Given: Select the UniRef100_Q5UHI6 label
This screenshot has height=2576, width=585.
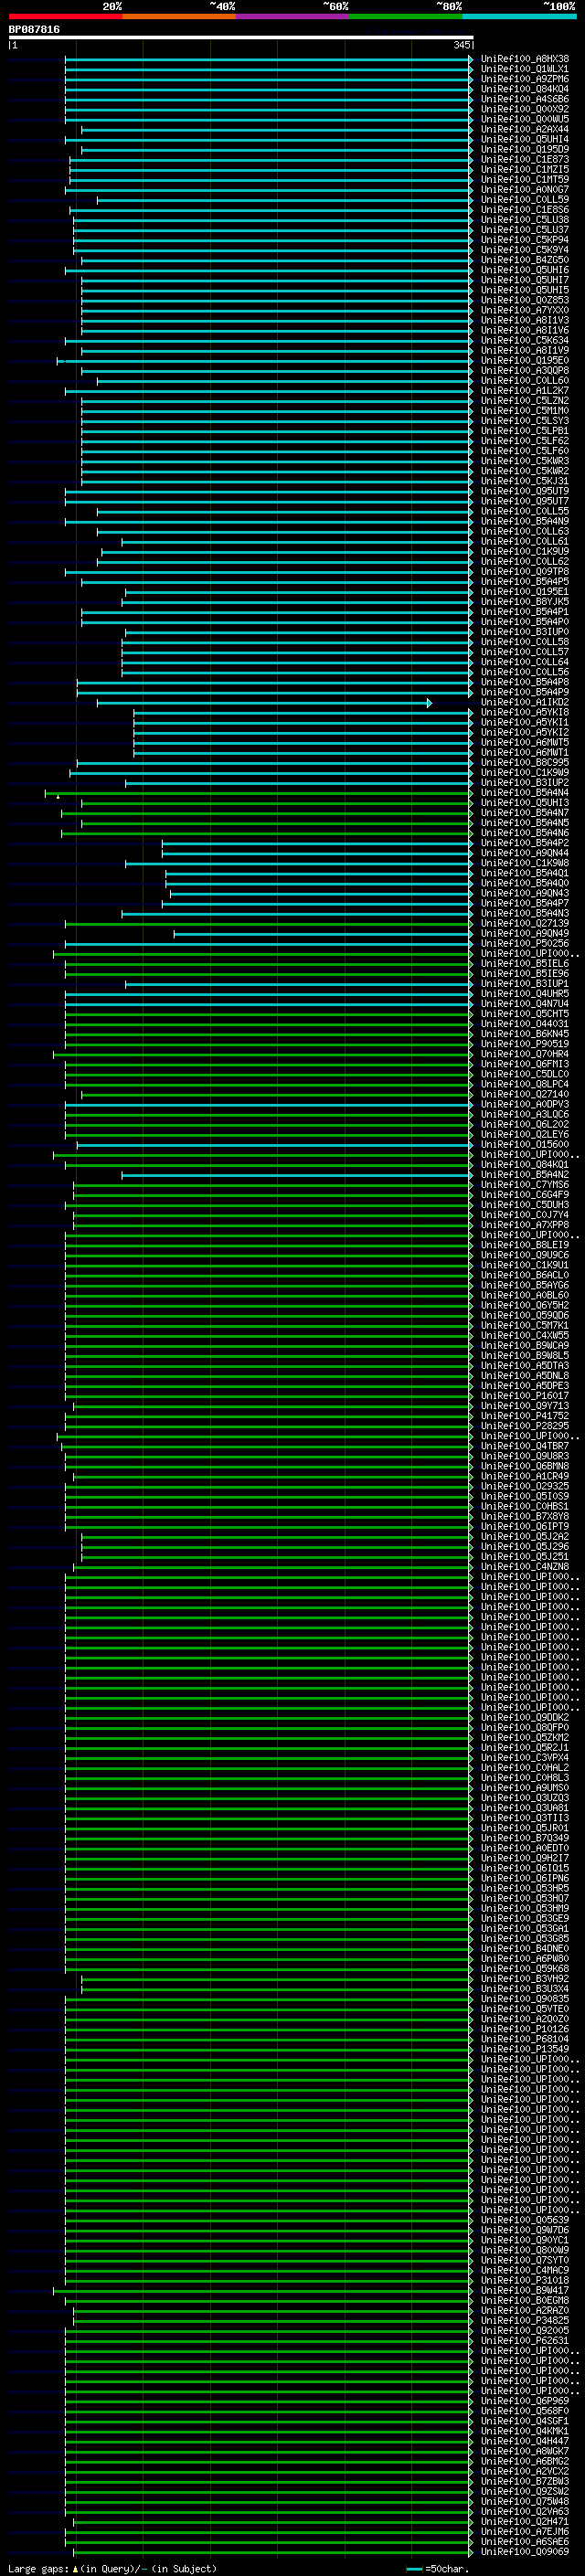Looking at the screenshot, I should pos(524,270).
